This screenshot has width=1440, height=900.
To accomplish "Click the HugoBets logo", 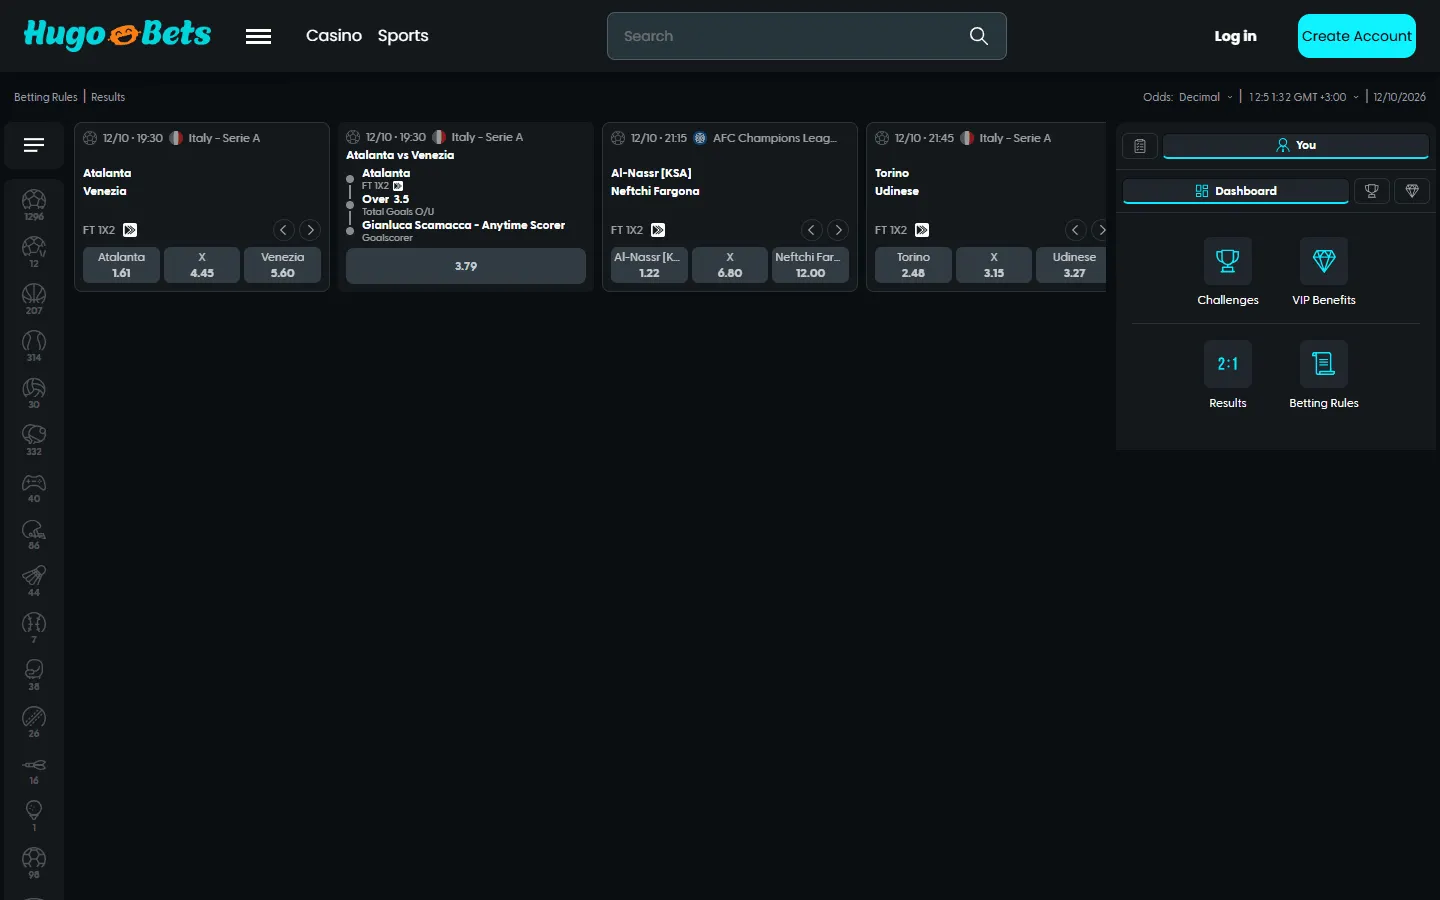I will point(117,35).
